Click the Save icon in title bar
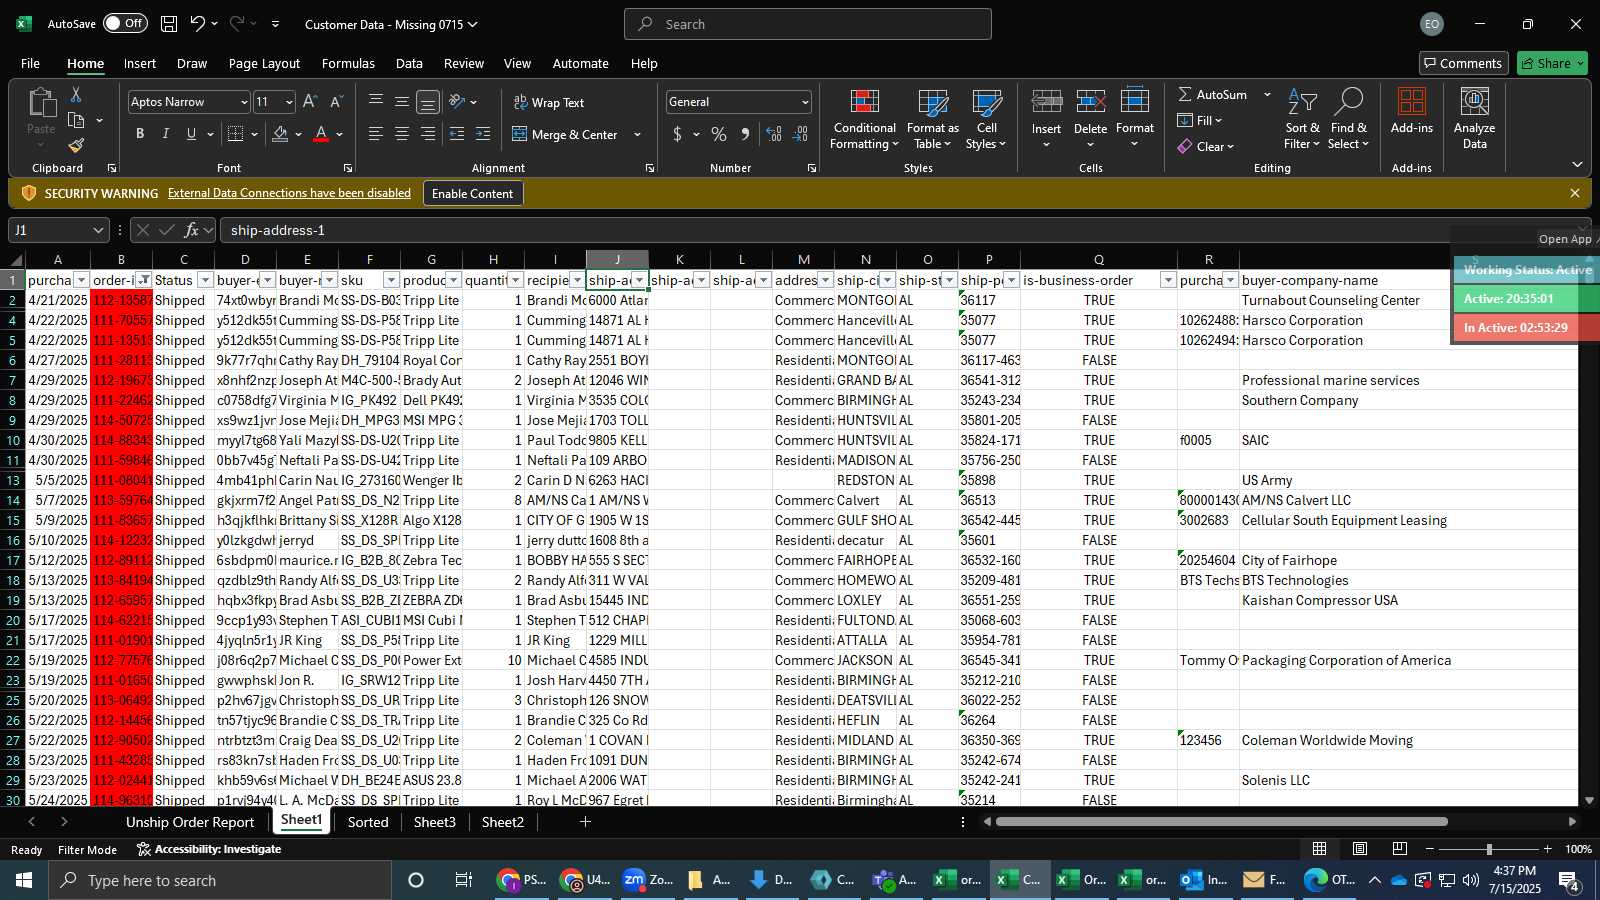Image resolution: width=1600 pixels, height=900 pixels. coord(169,24)
